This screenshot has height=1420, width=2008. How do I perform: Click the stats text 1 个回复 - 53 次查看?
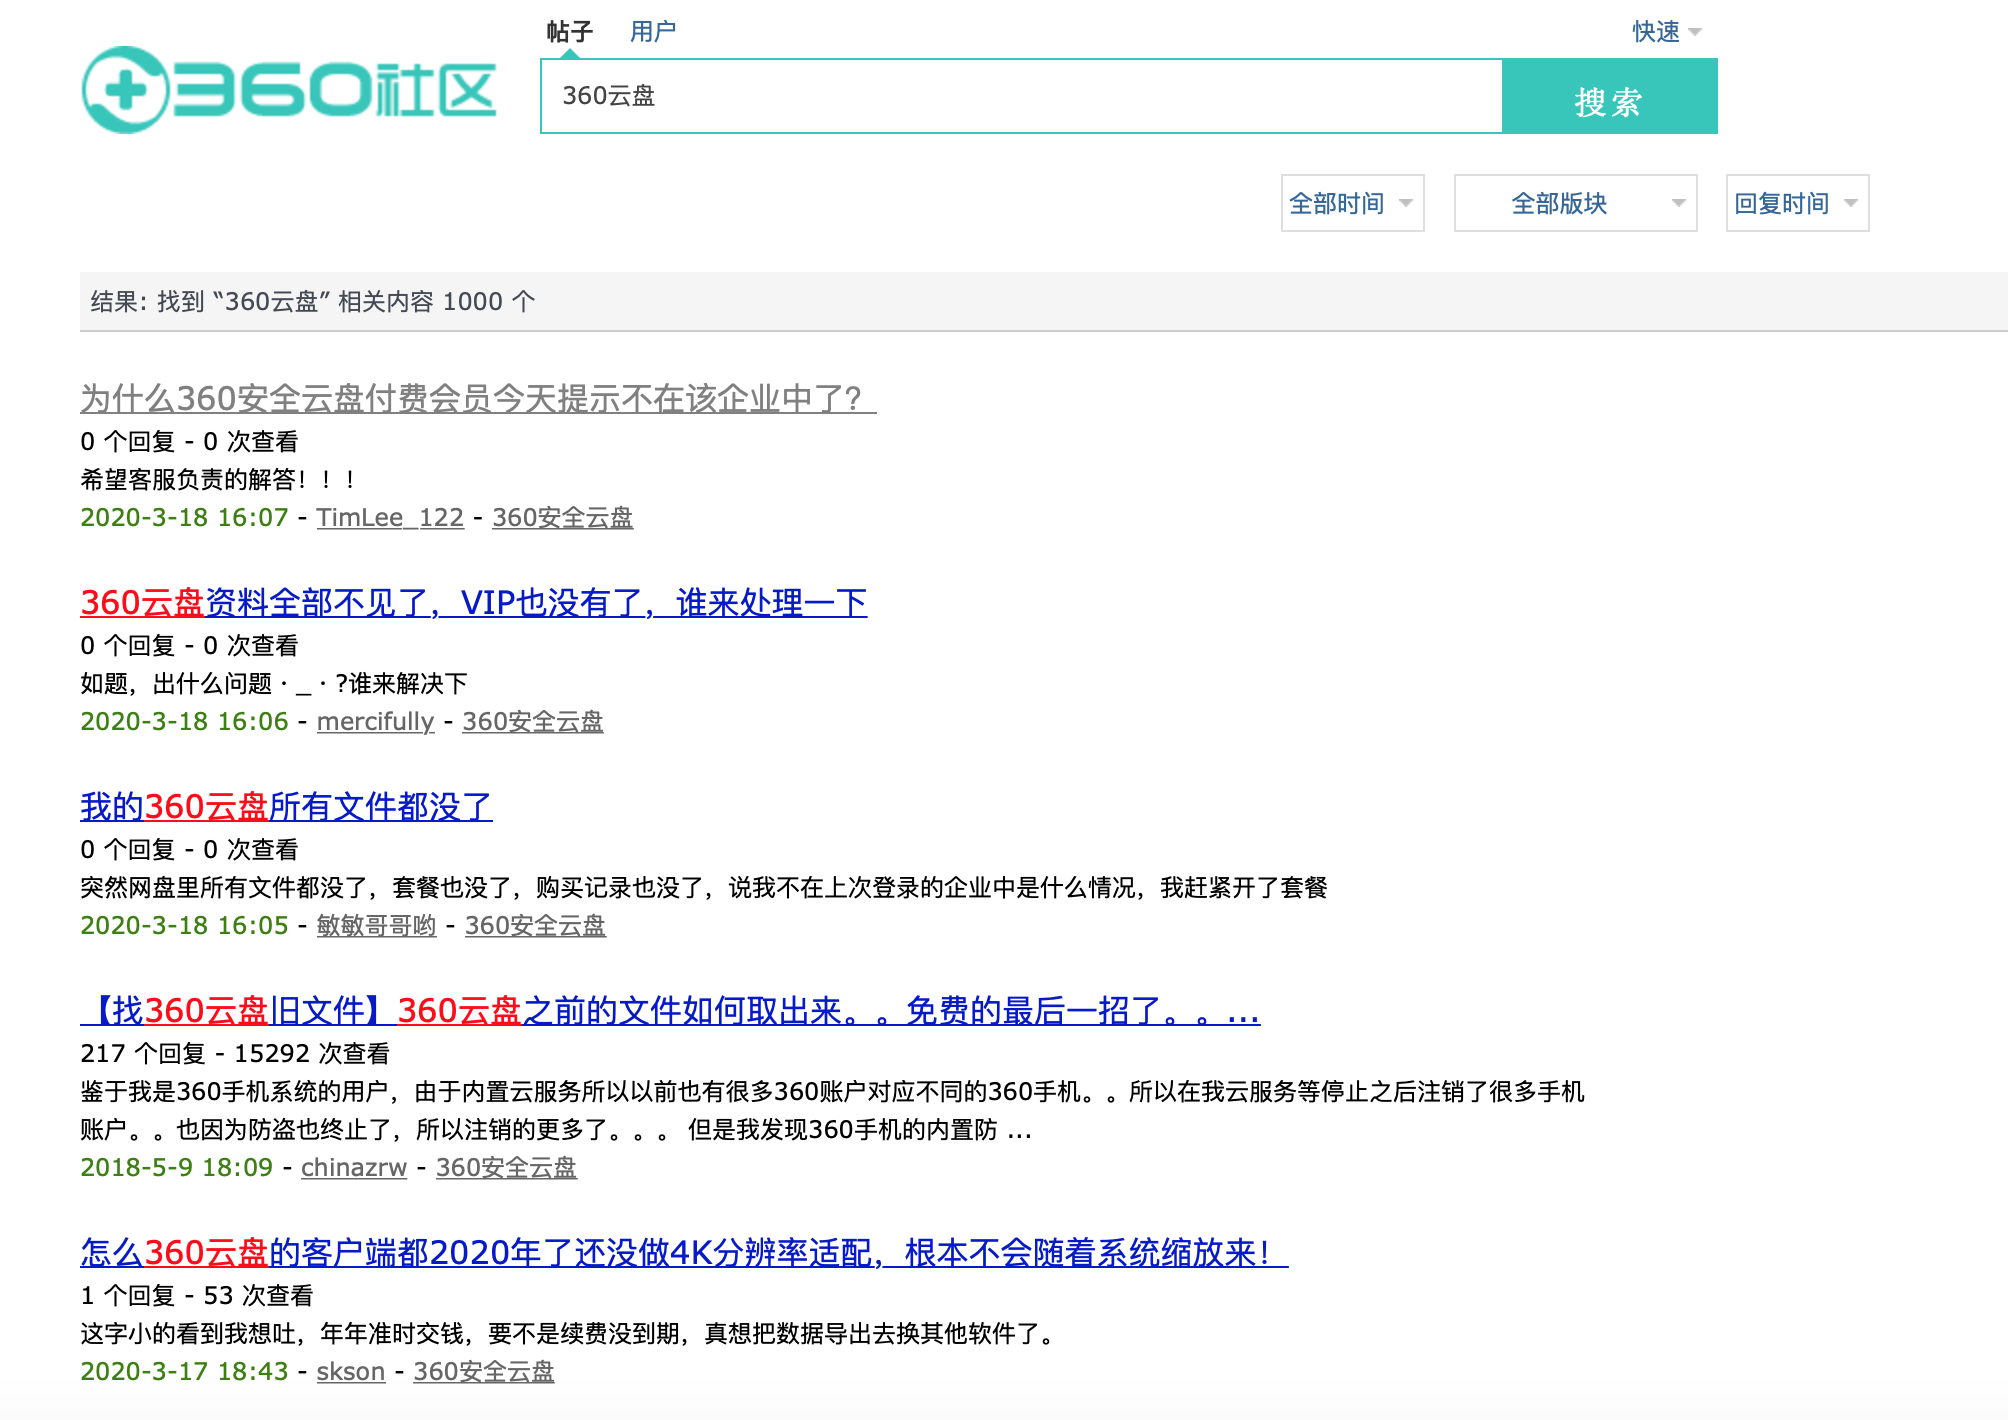click(197, 1295)
